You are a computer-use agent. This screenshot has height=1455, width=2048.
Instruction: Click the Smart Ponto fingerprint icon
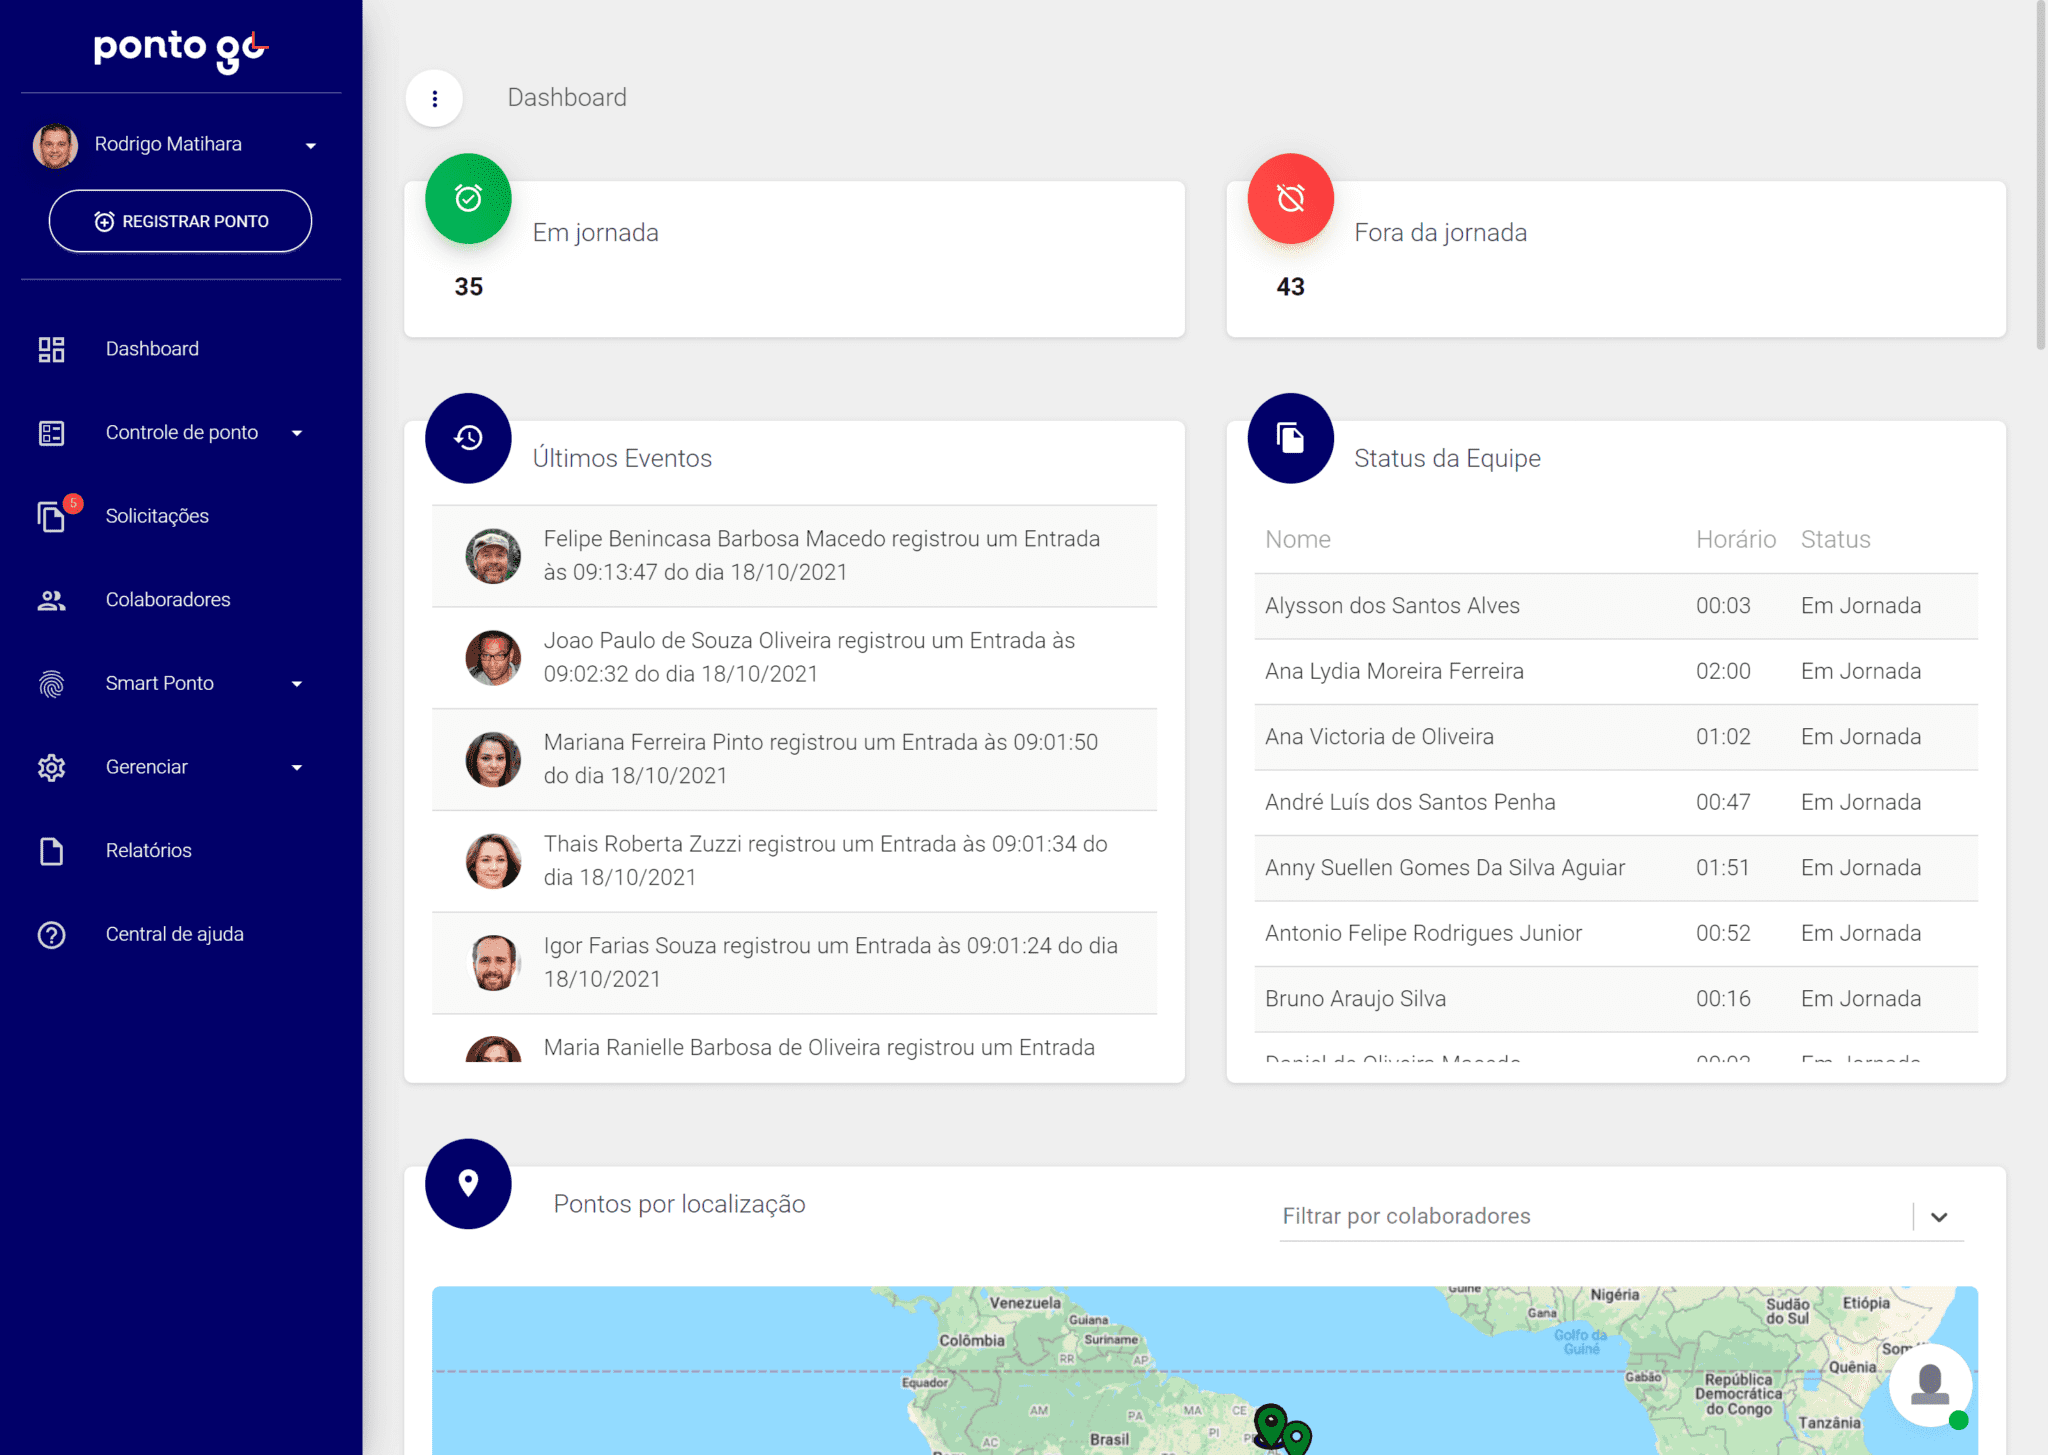click(51, 684)
